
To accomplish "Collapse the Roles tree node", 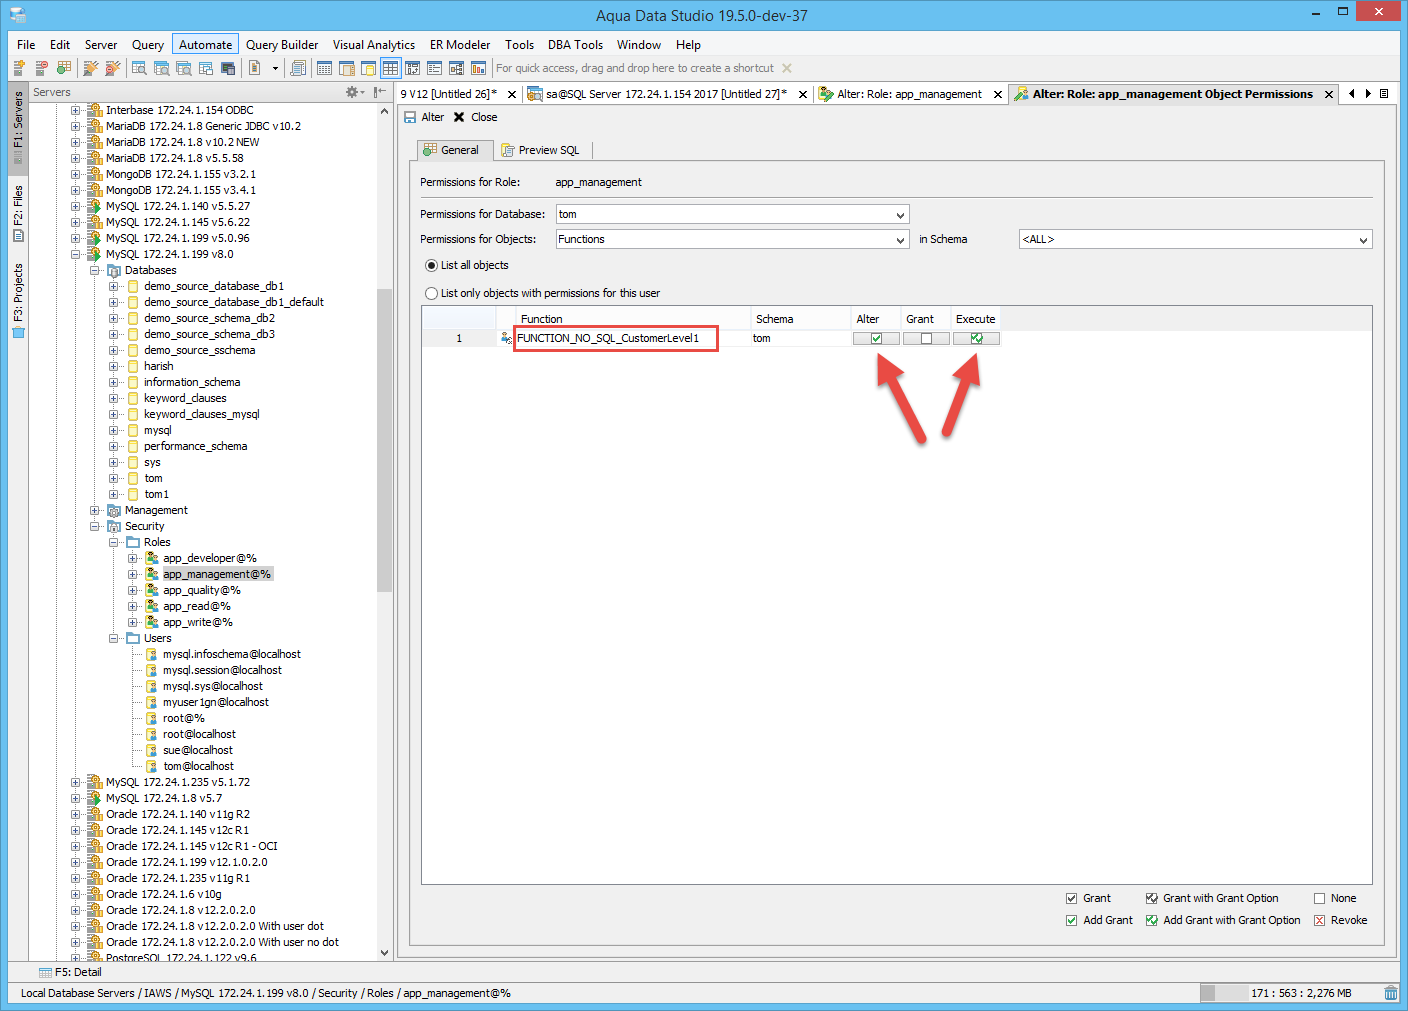I will pos(114,542).
